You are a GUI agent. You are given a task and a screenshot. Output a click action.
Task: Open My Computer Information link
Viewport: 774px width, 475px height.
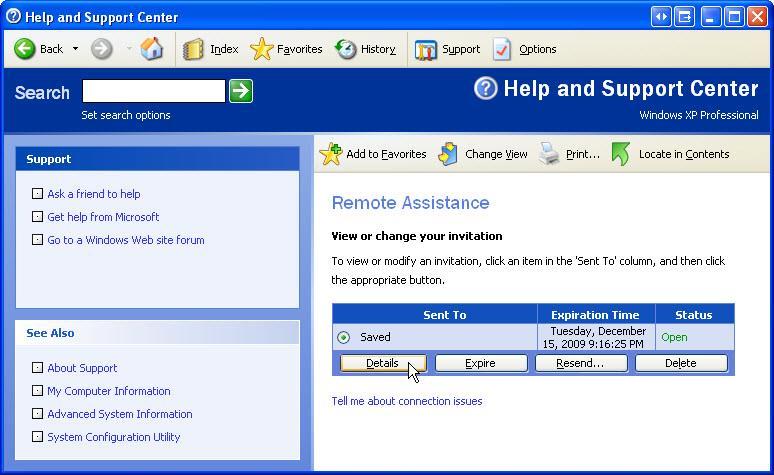[x=109, y=391]
